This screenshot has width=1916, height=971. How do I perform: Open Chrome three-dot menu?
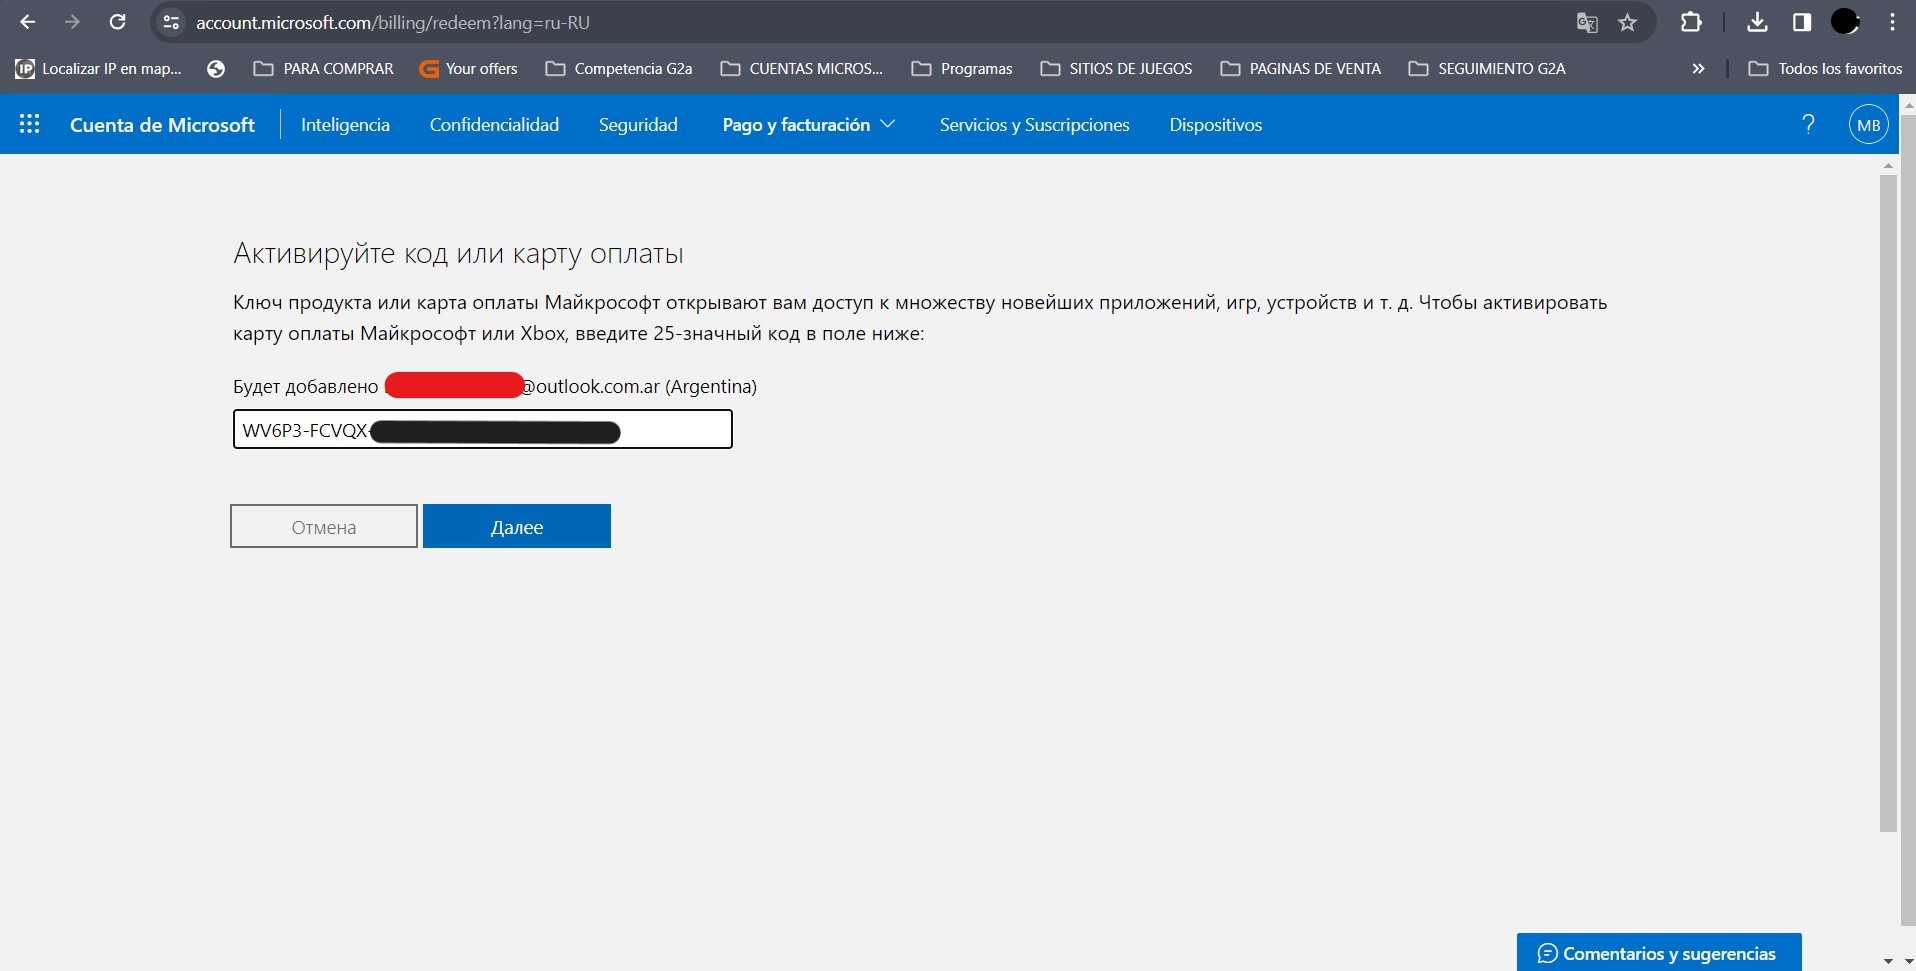[x=1893, y=22]
